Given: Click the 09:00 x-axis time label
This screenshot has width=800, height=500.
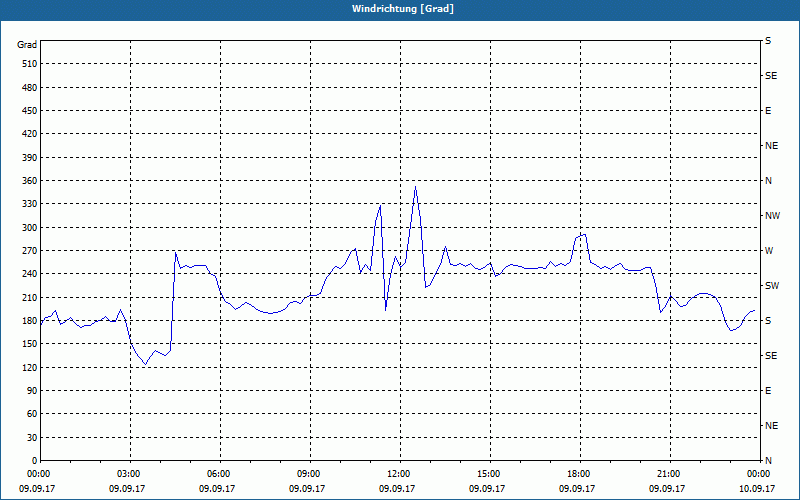Looking at the screenshot, I should click(x=308, y=474).
